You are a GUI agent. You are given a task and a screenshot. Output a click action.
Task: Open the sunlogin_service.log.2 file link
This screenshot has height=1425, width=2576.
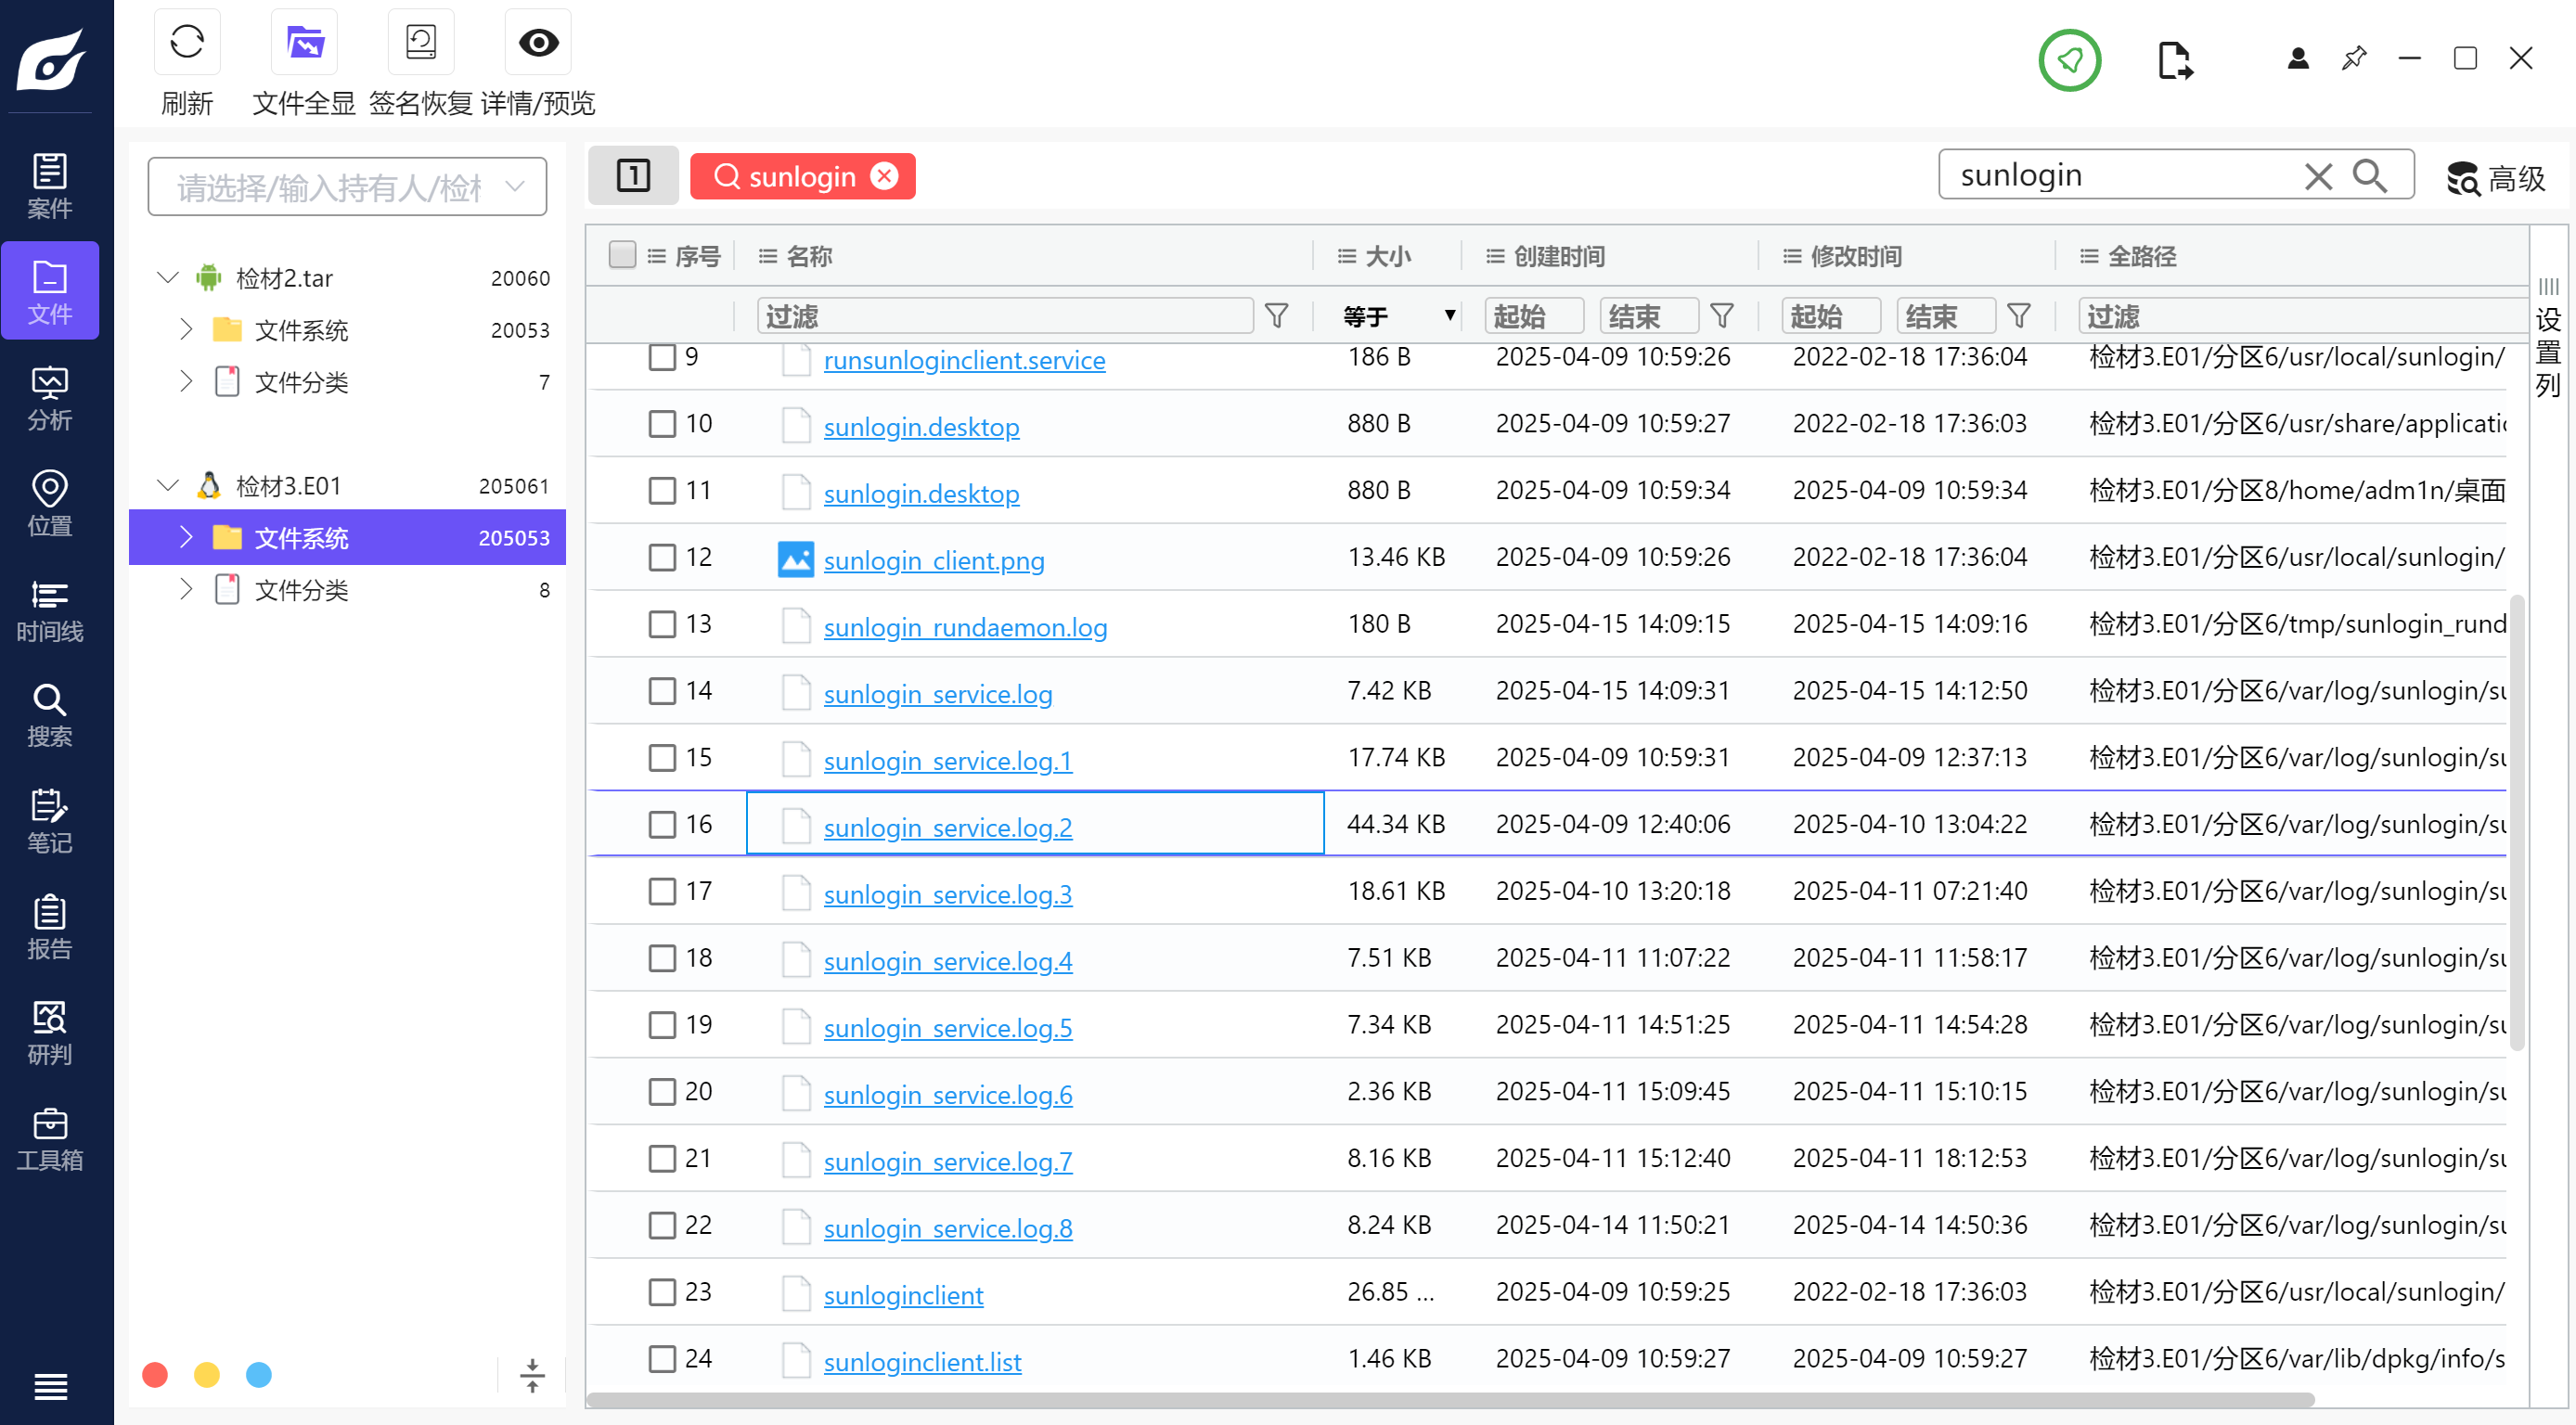[947, 827]
